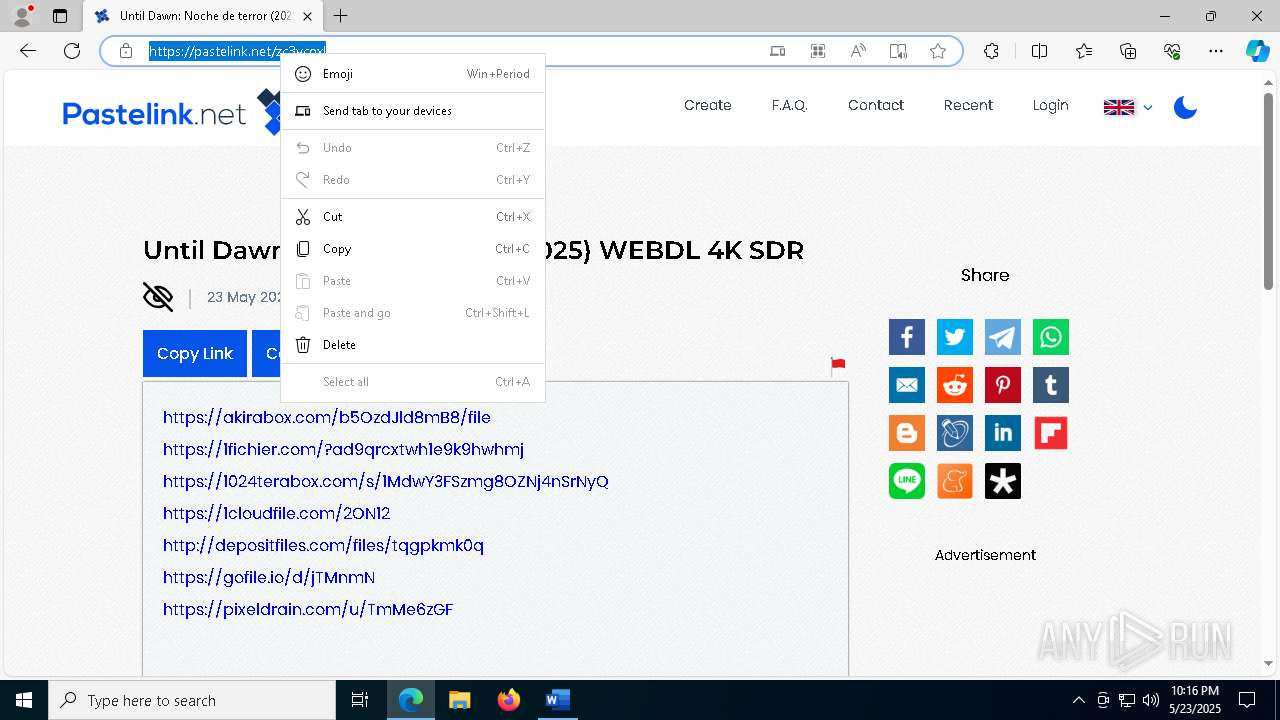Click Read aloud icon in address bar
Viewport: 1280px width, 720px height.
tap(858, 51)
